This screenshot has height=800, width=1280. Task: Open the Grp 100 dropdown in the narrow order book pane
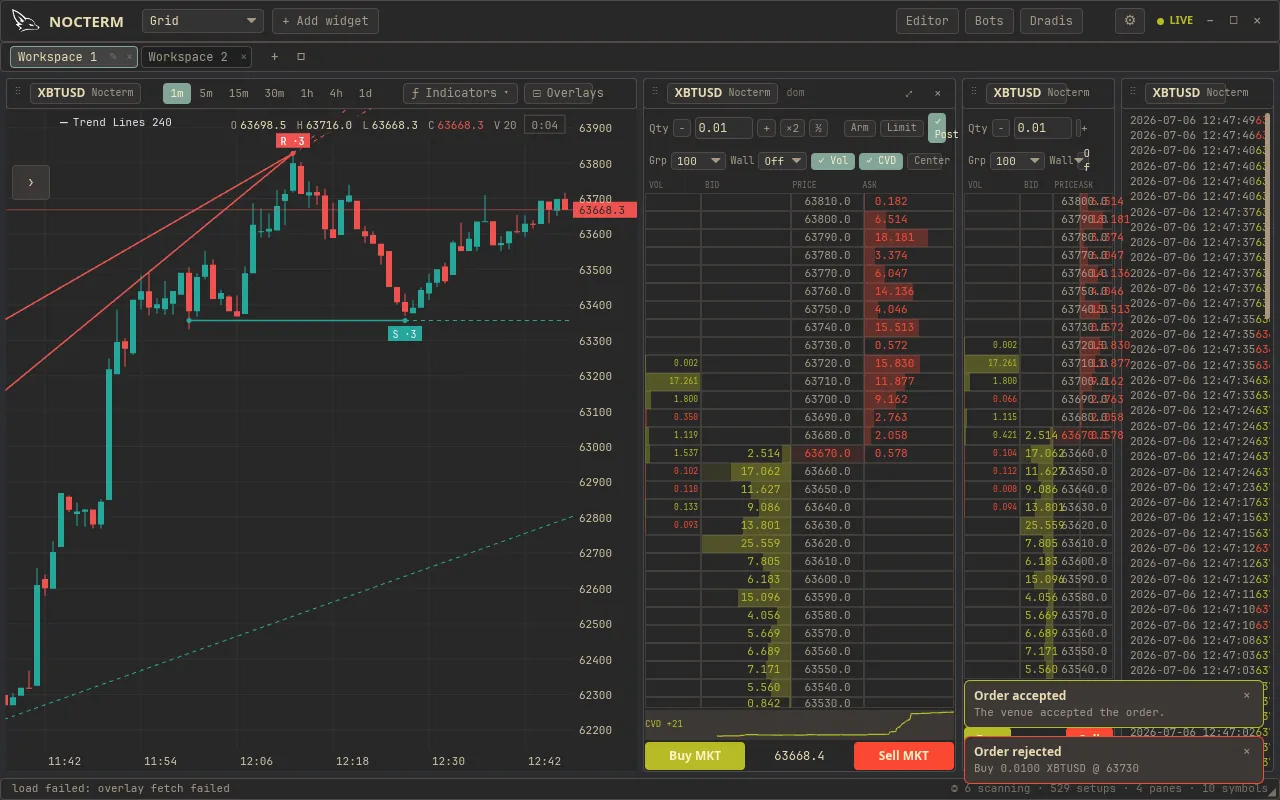1018,160
